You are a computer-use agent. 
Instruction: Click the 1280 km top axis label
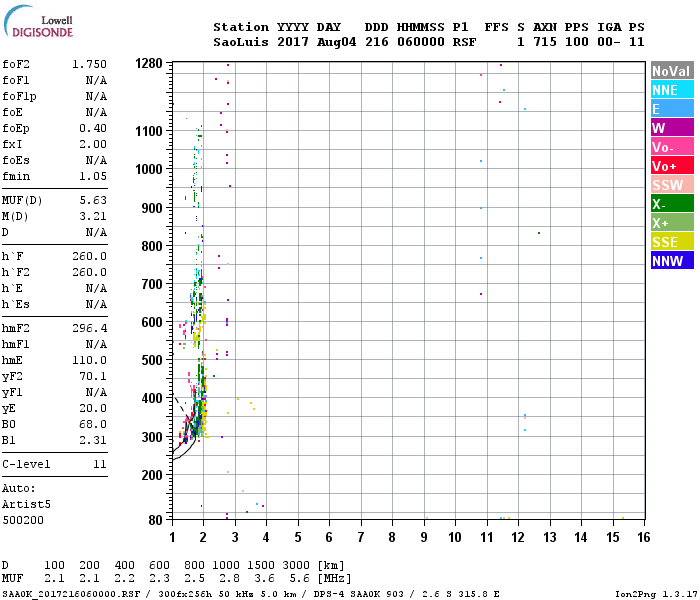149,63
